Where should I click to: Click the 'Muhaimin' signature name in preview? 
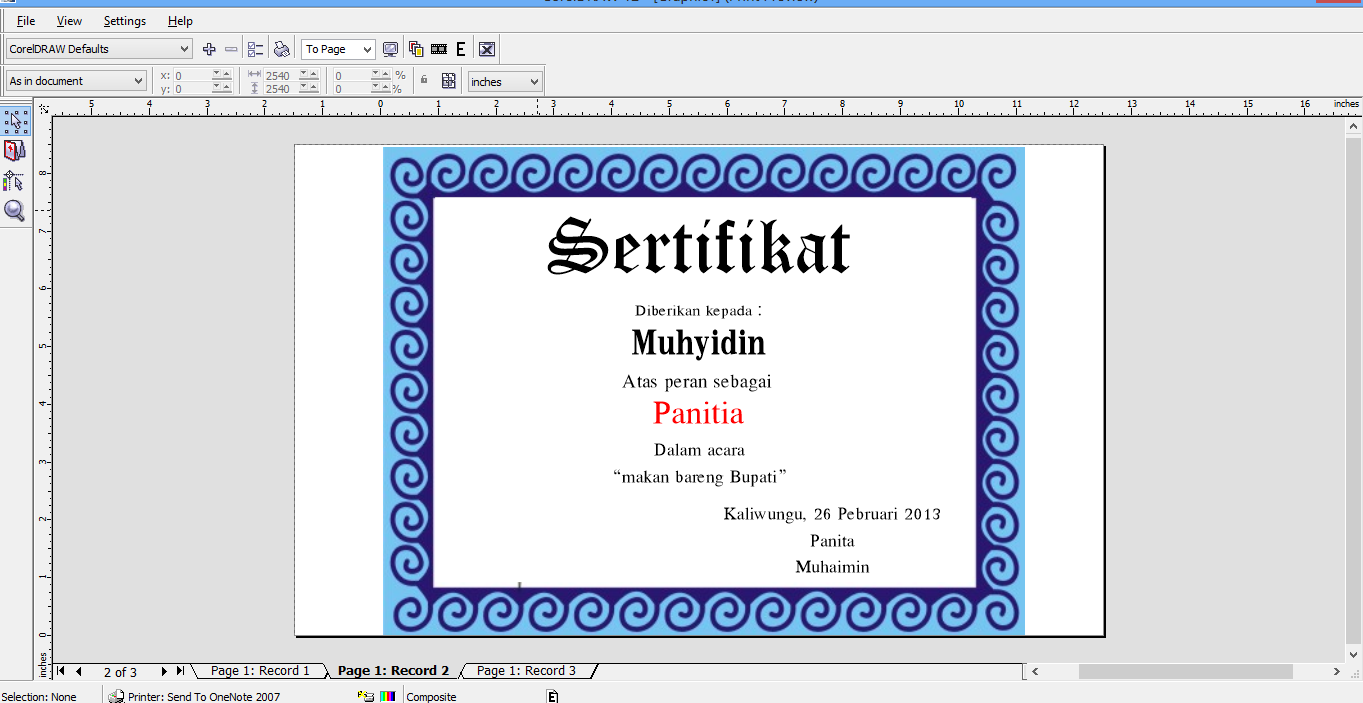pyautogui.click(x=832, y=567)
